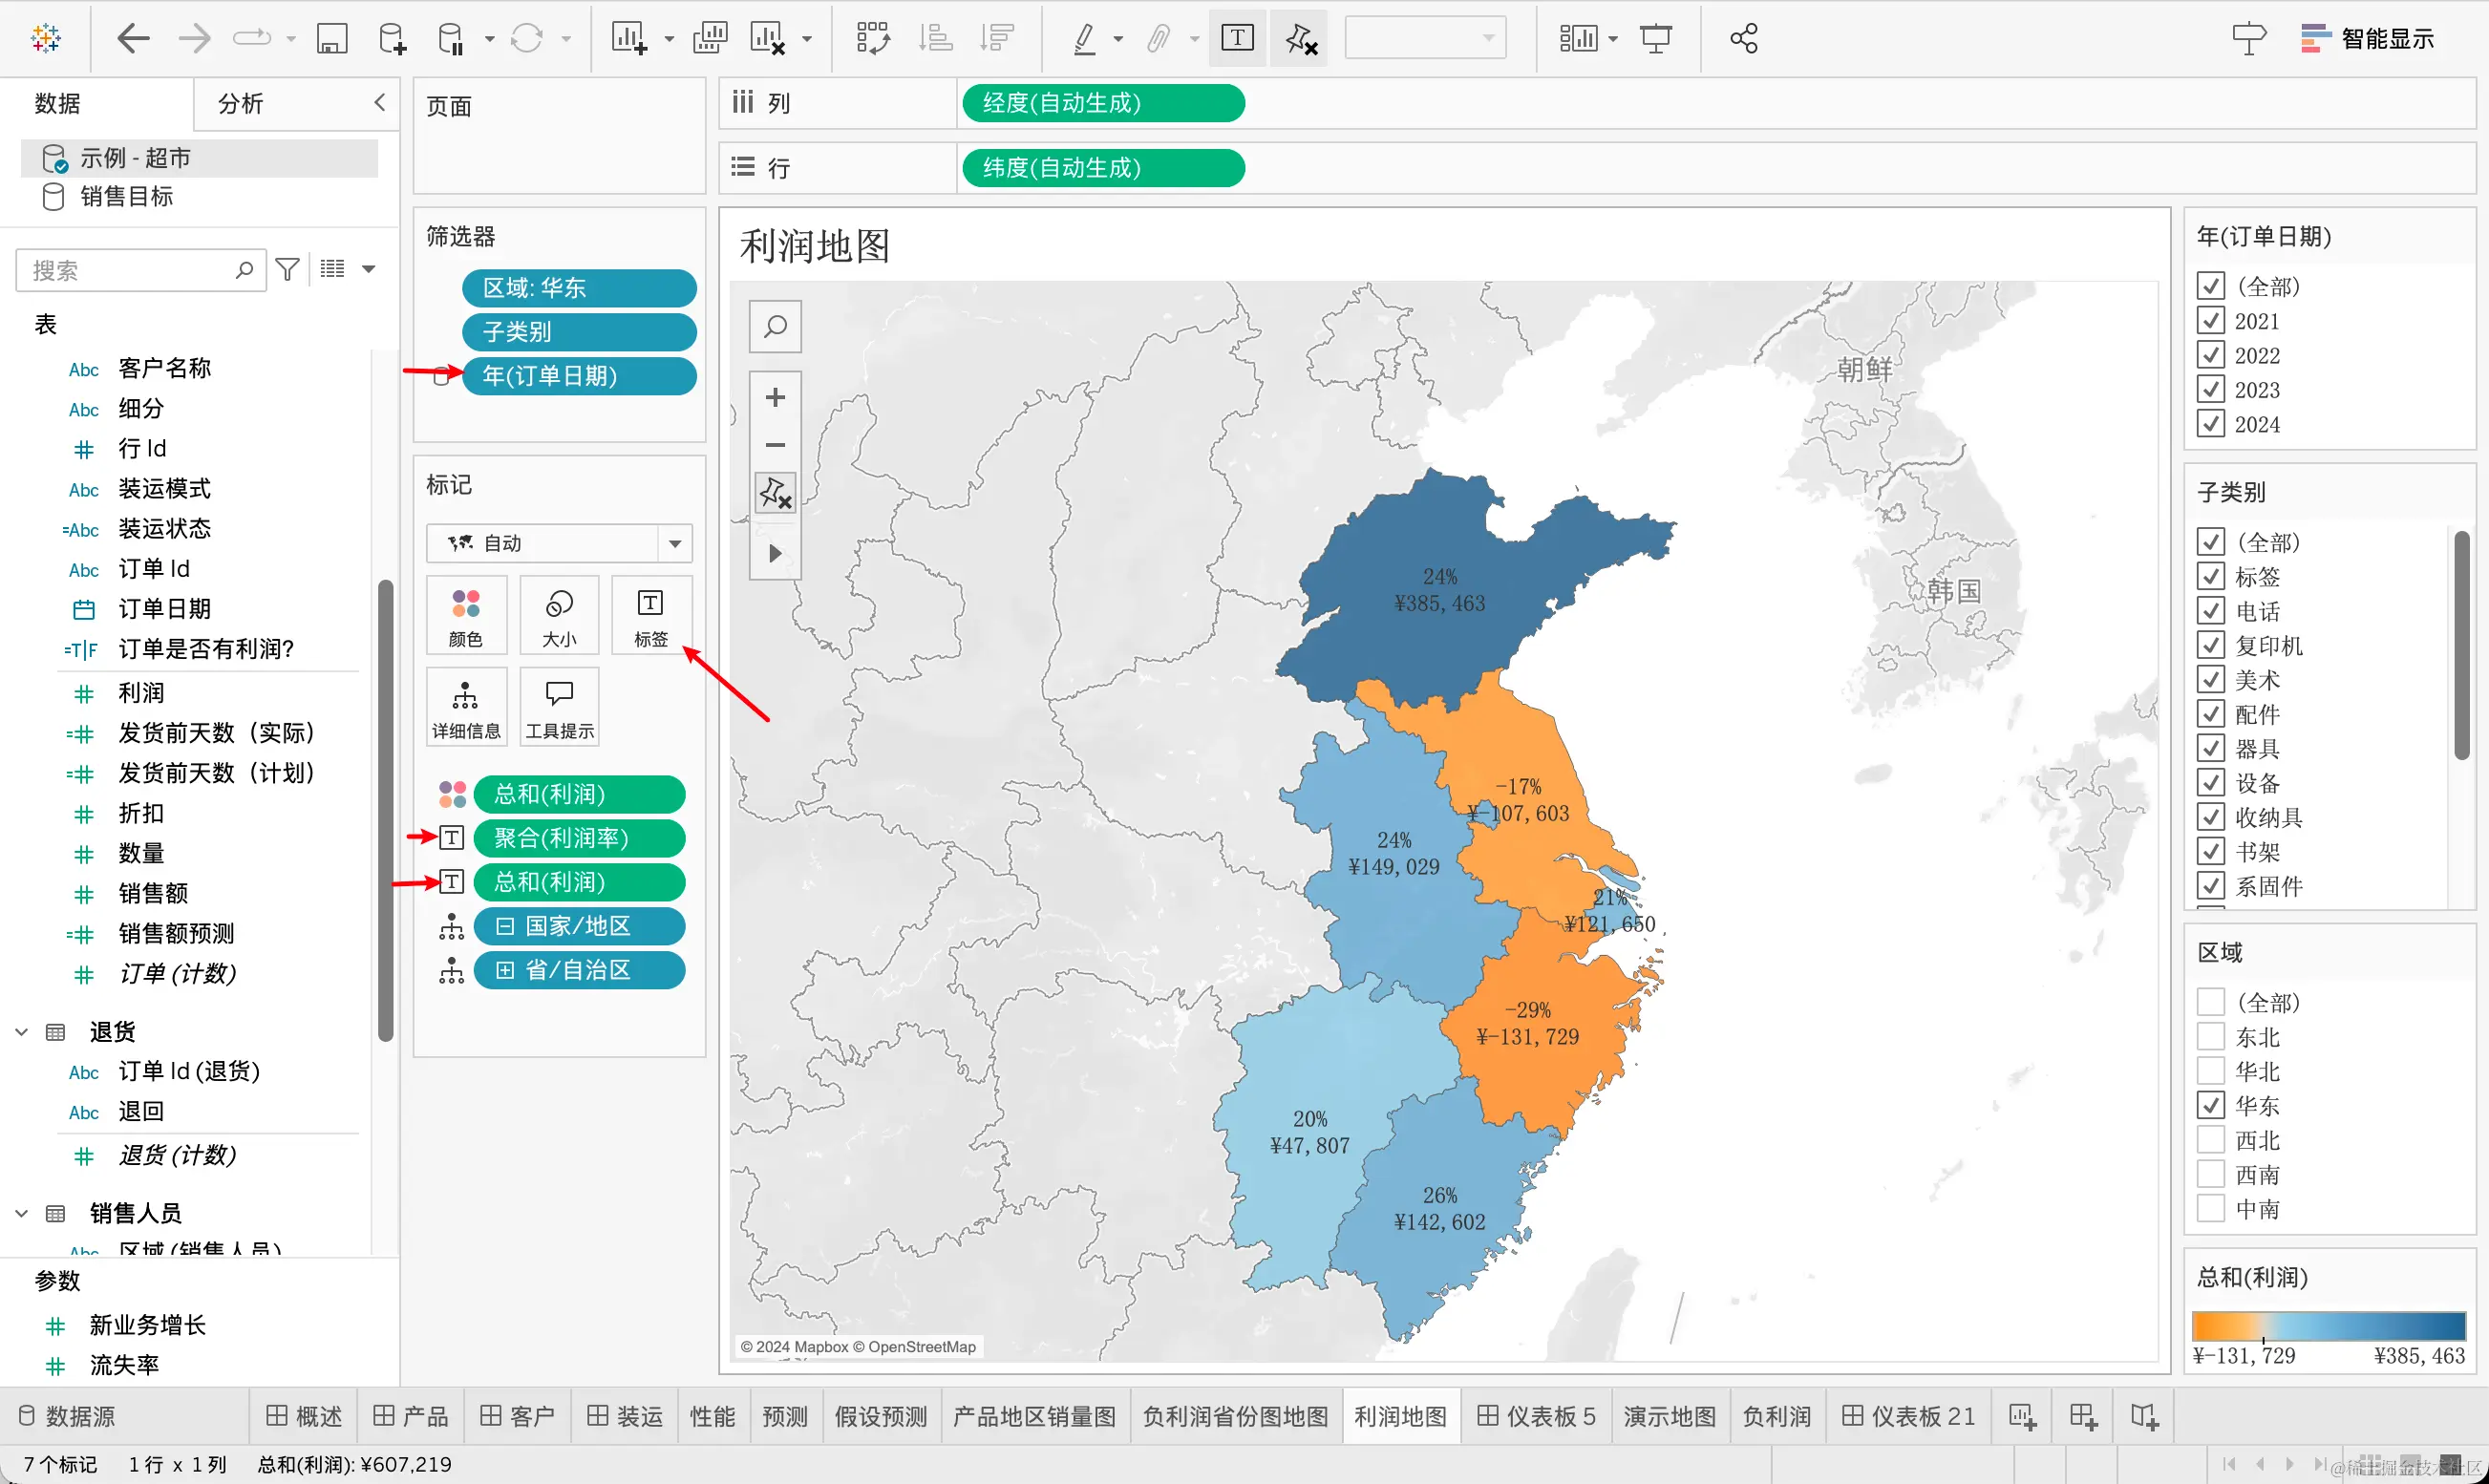Image resolution: width=2489 pixels, height=1484 pixels.
Task: Click the presentation mode icon
Action: 1655,39
